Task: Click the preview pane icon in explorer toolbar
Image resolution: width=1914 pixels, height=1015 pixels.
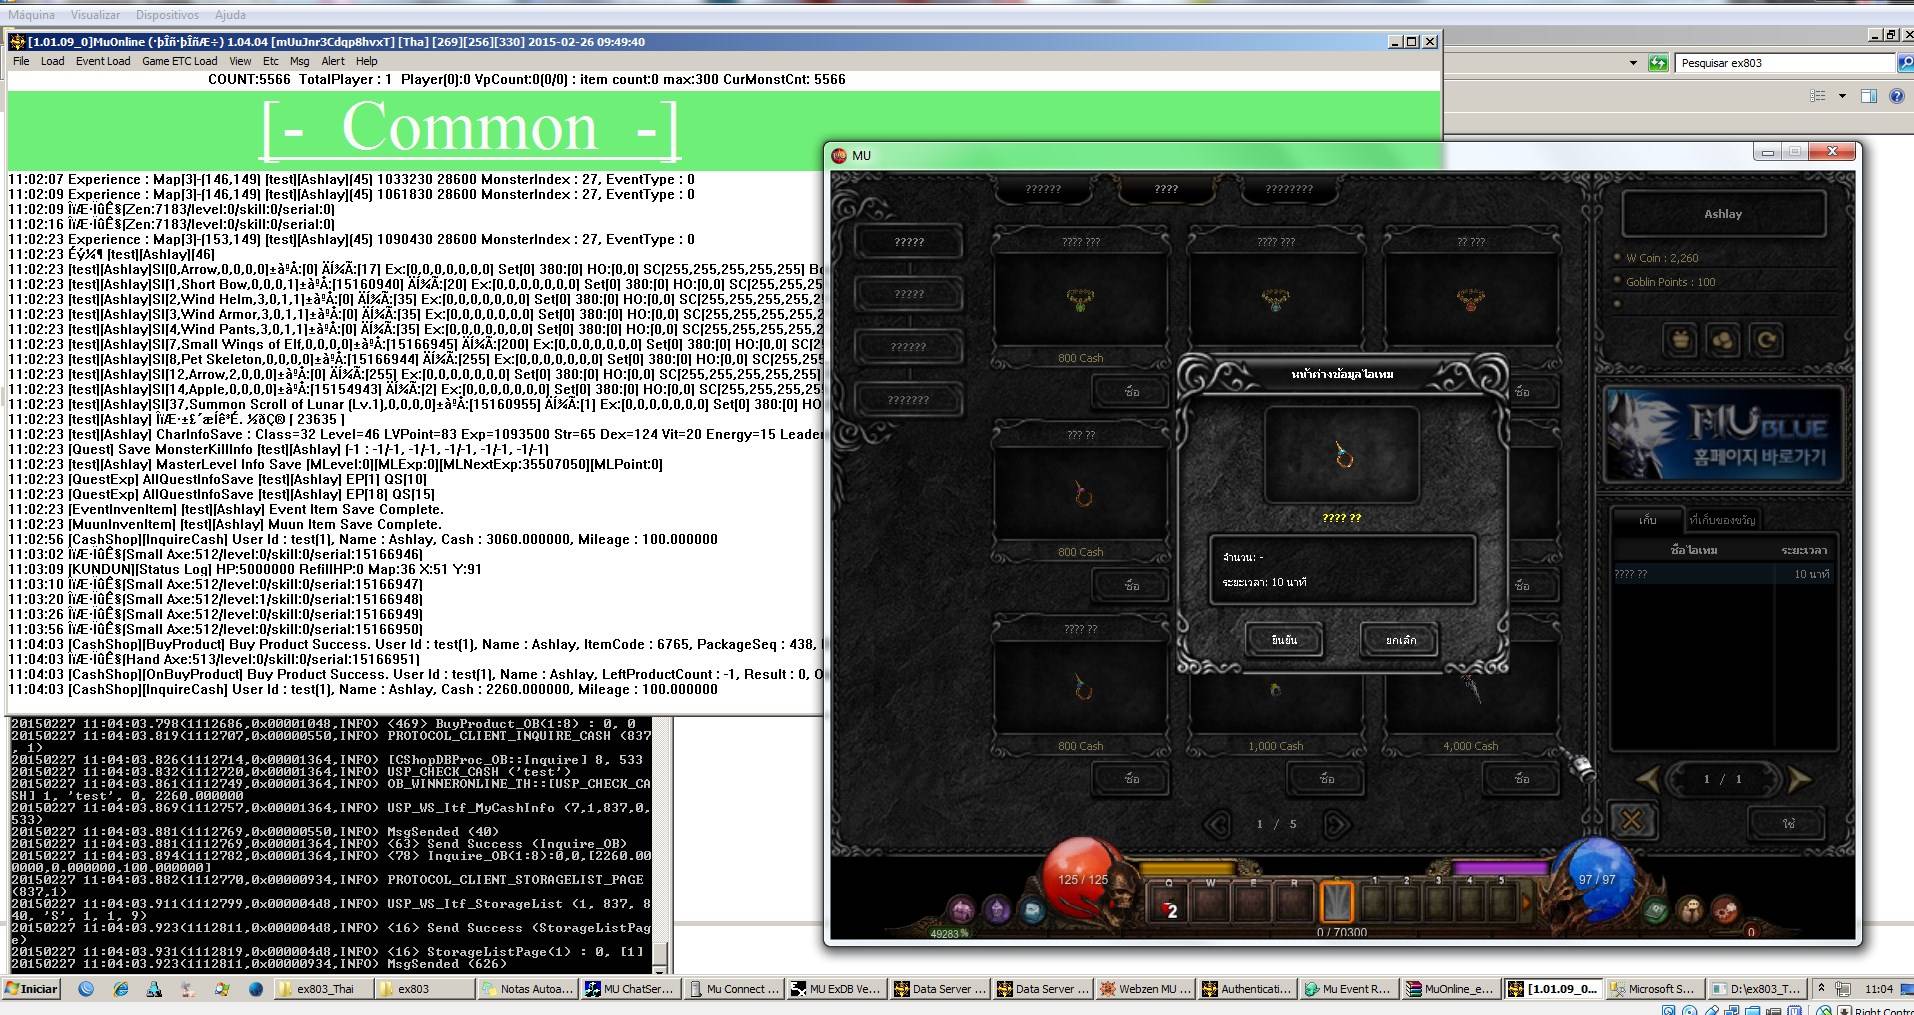Action: (1869, 96)
